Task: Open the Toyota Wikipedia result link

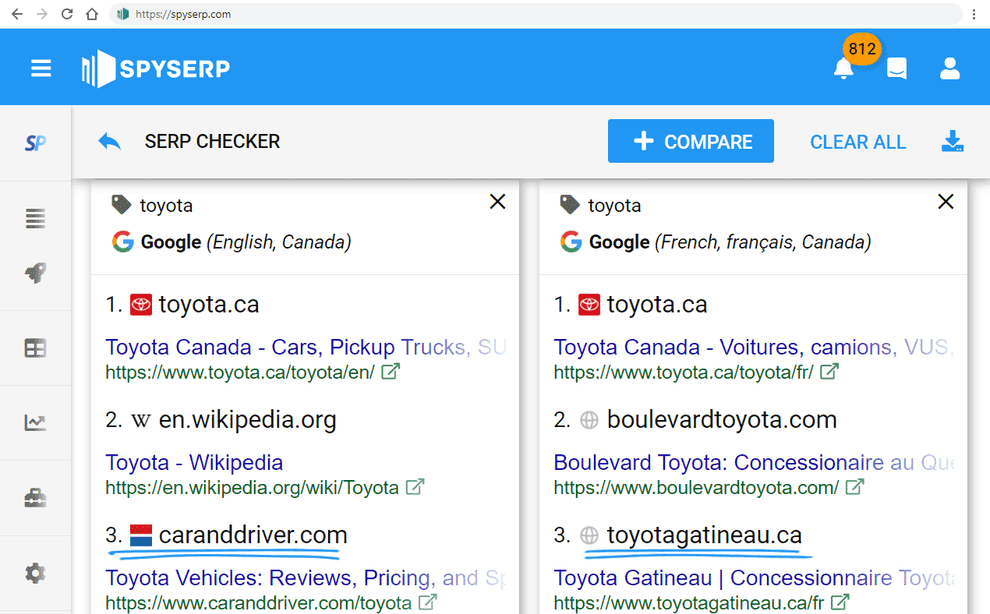Action: pos(193,462)
